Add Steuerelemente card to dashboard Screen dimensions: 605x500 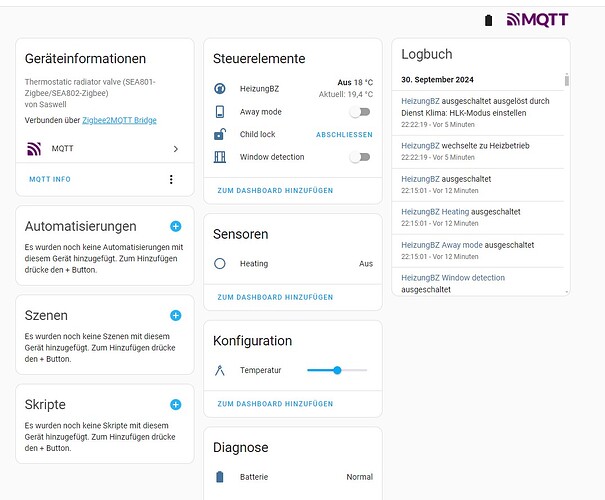coord(275,191)
